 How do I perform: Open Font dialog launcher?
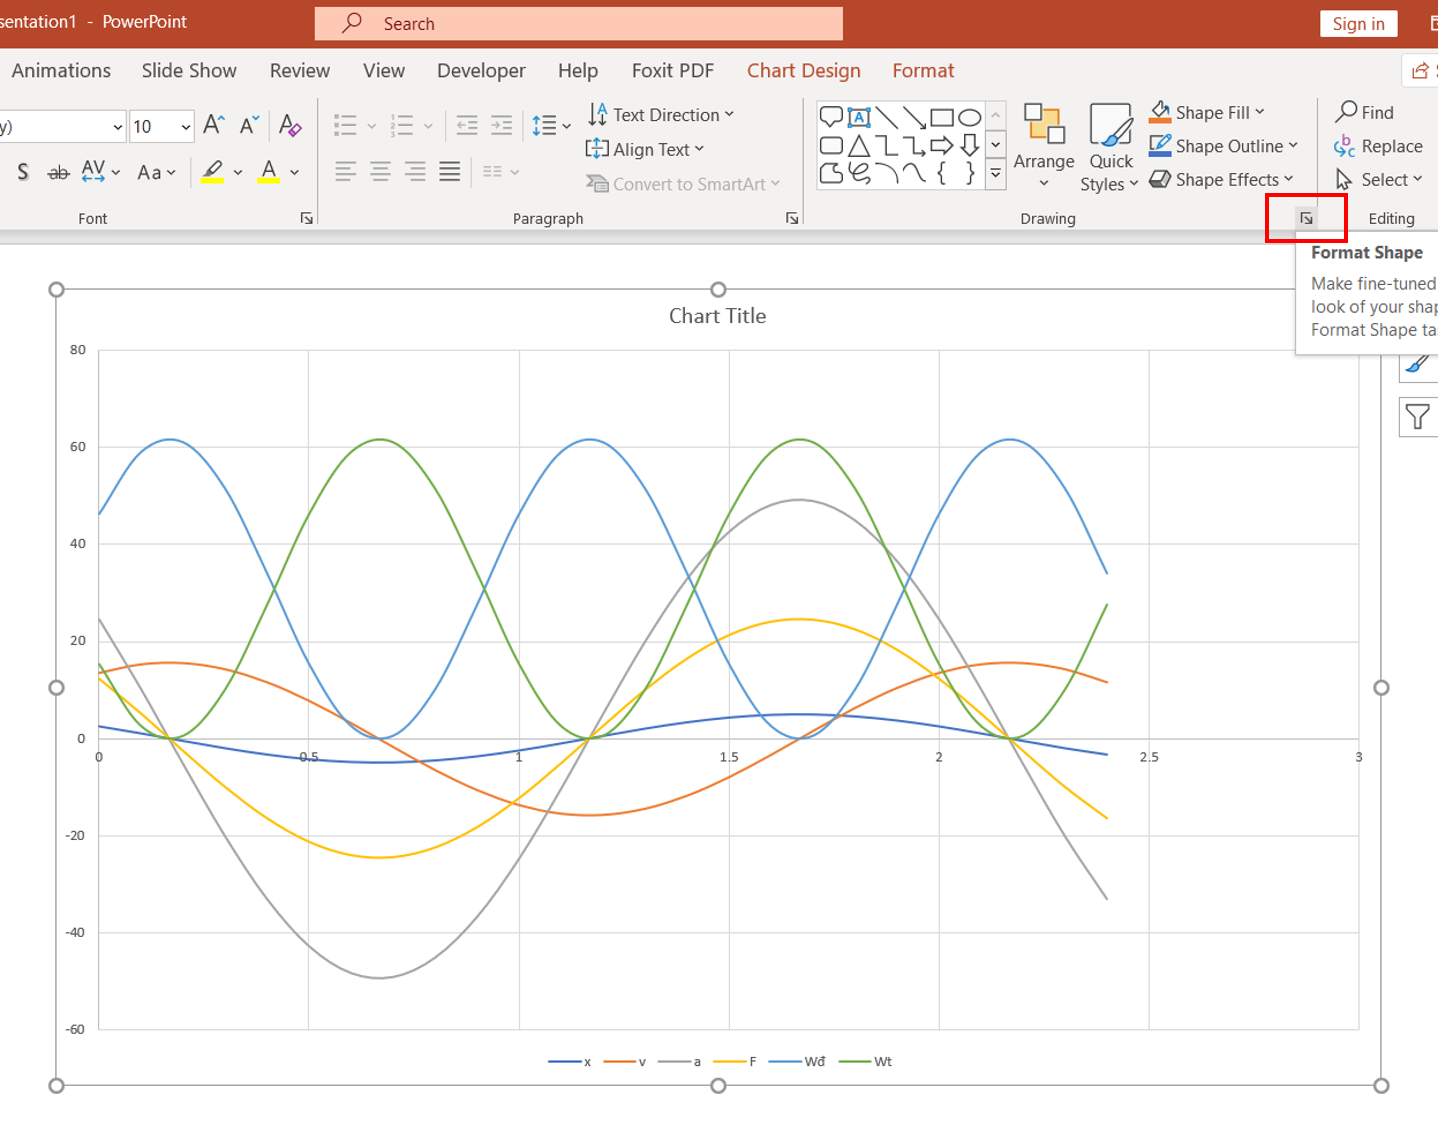[306, 218]
